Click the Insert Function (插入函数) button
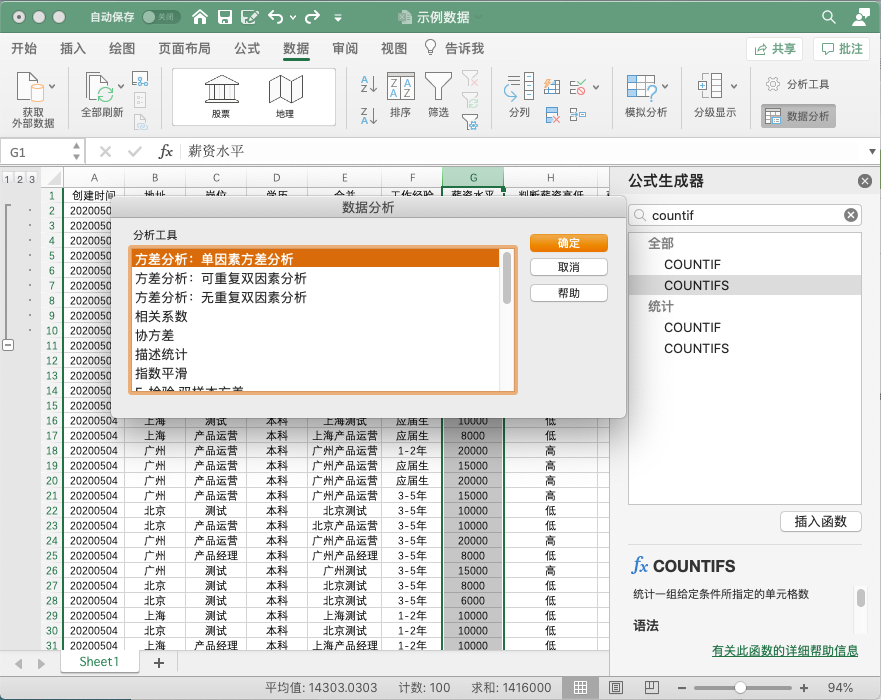This screenshot has width=881, height=700. pos(820,521)
